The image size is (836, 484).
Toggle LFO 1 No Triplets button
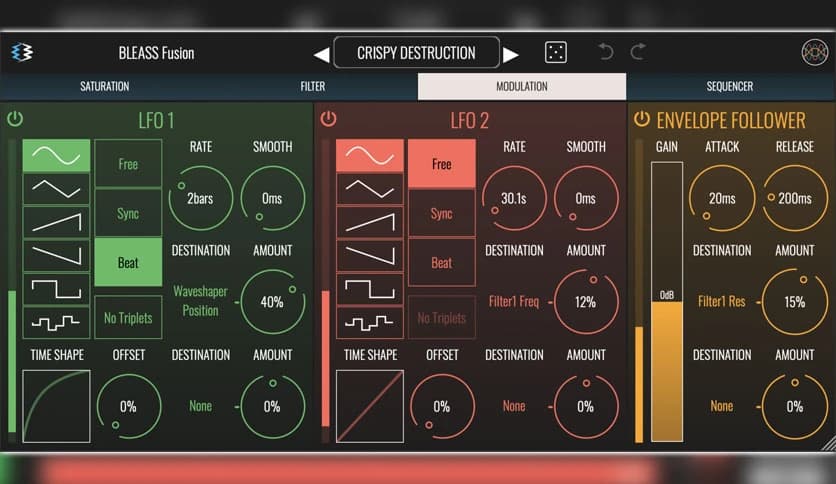pyautogui.click(x=128, y=318)
